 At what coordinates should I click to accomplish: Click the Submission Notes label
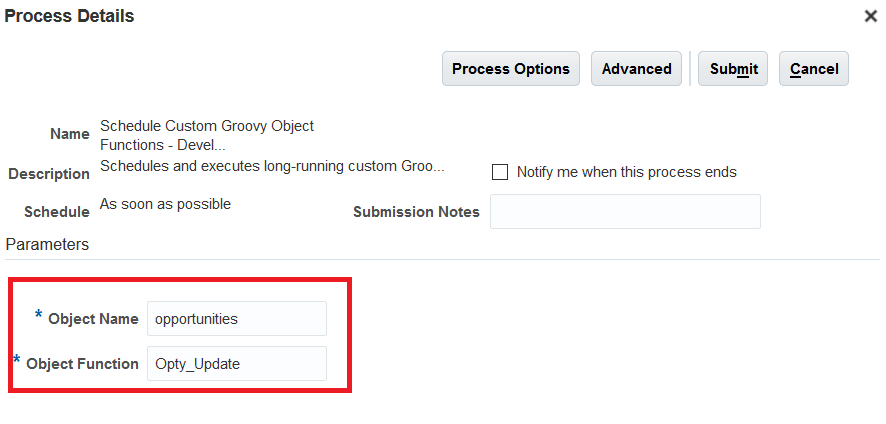tap(416, 212)
